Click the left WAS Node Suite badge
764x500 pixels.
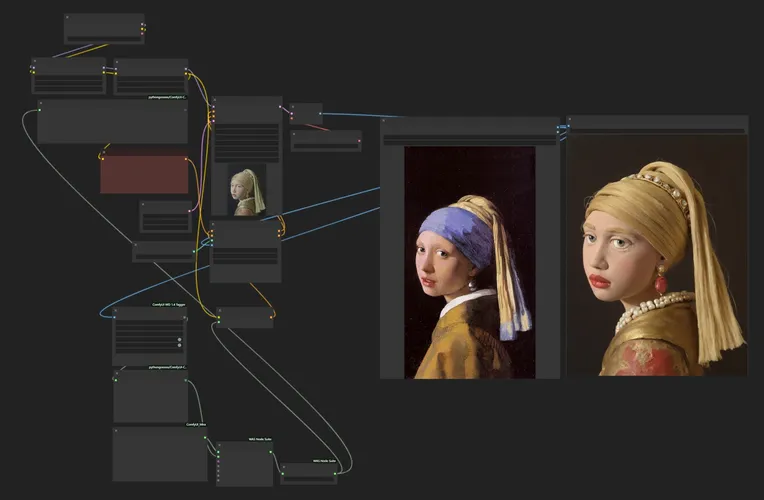pyautogui.click(x=259, y=438)
